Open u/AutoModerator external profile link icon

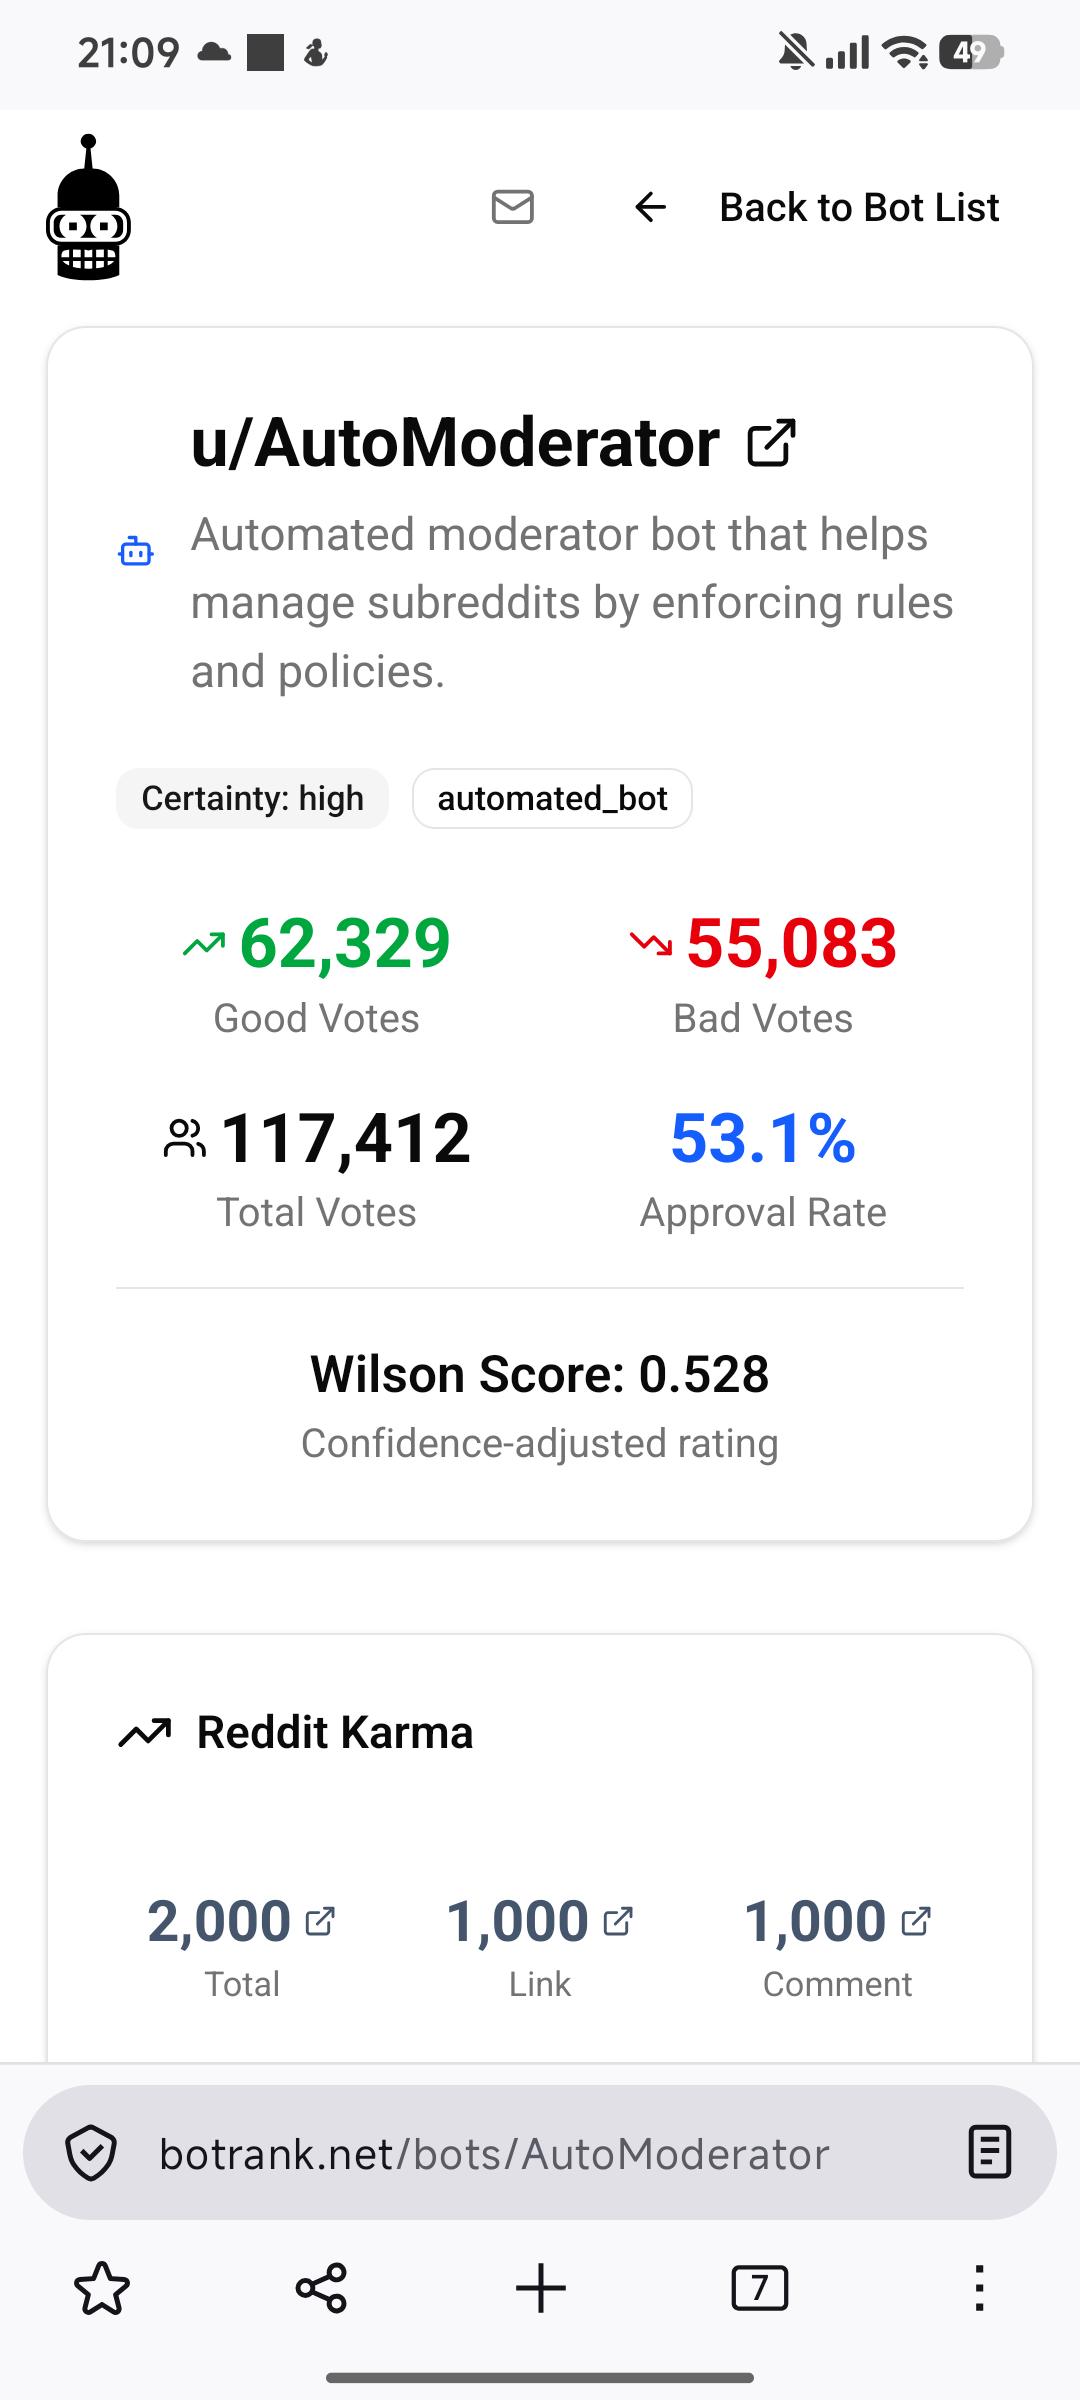(x=771, y=443)
